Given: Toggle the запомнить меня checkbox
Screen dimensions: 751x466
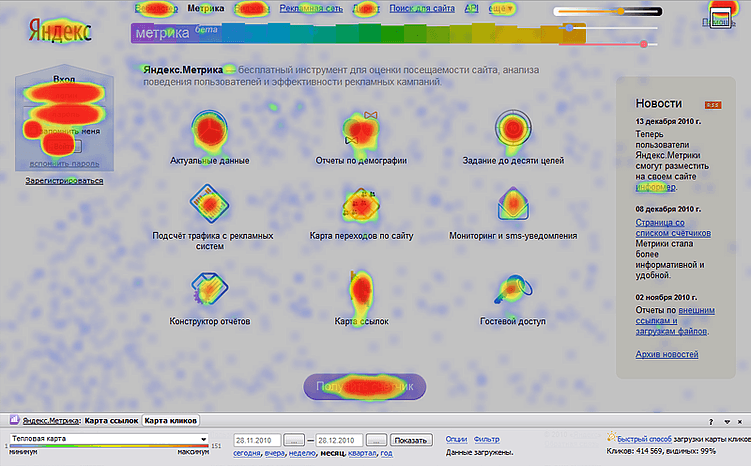Looking at the screenshot, I should click(x=32, y=131).
